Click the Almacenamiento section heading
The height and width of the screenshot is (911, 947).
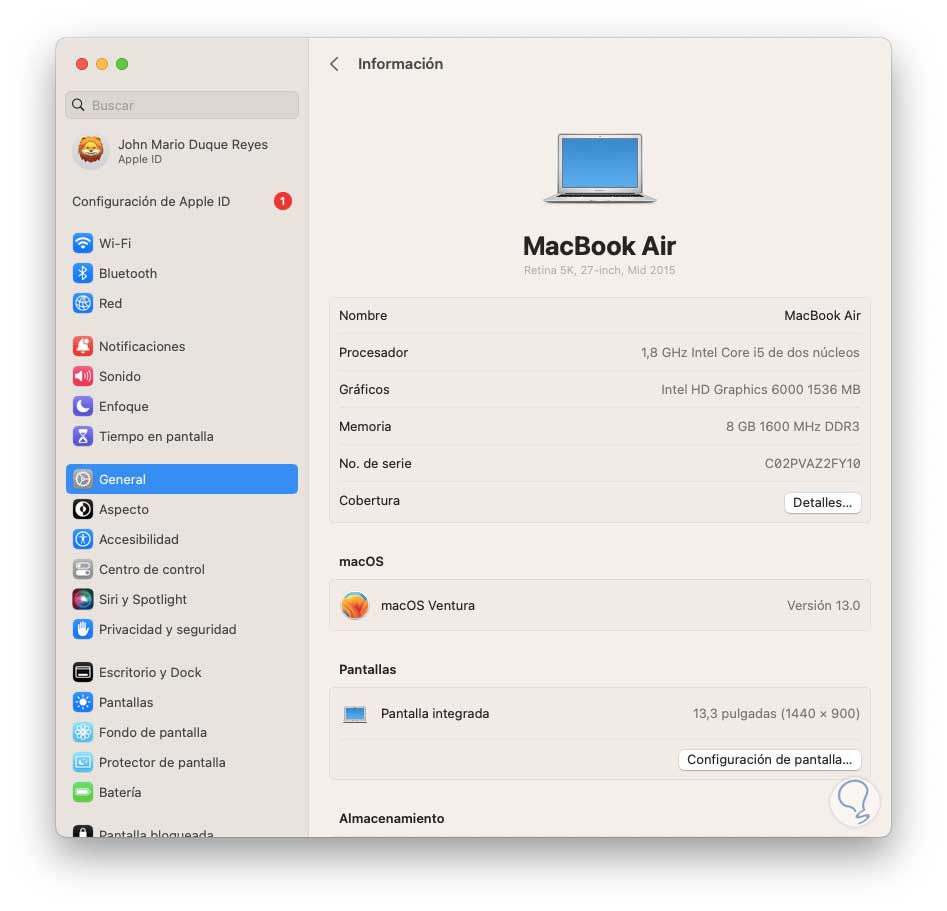[x=391, y=819]
